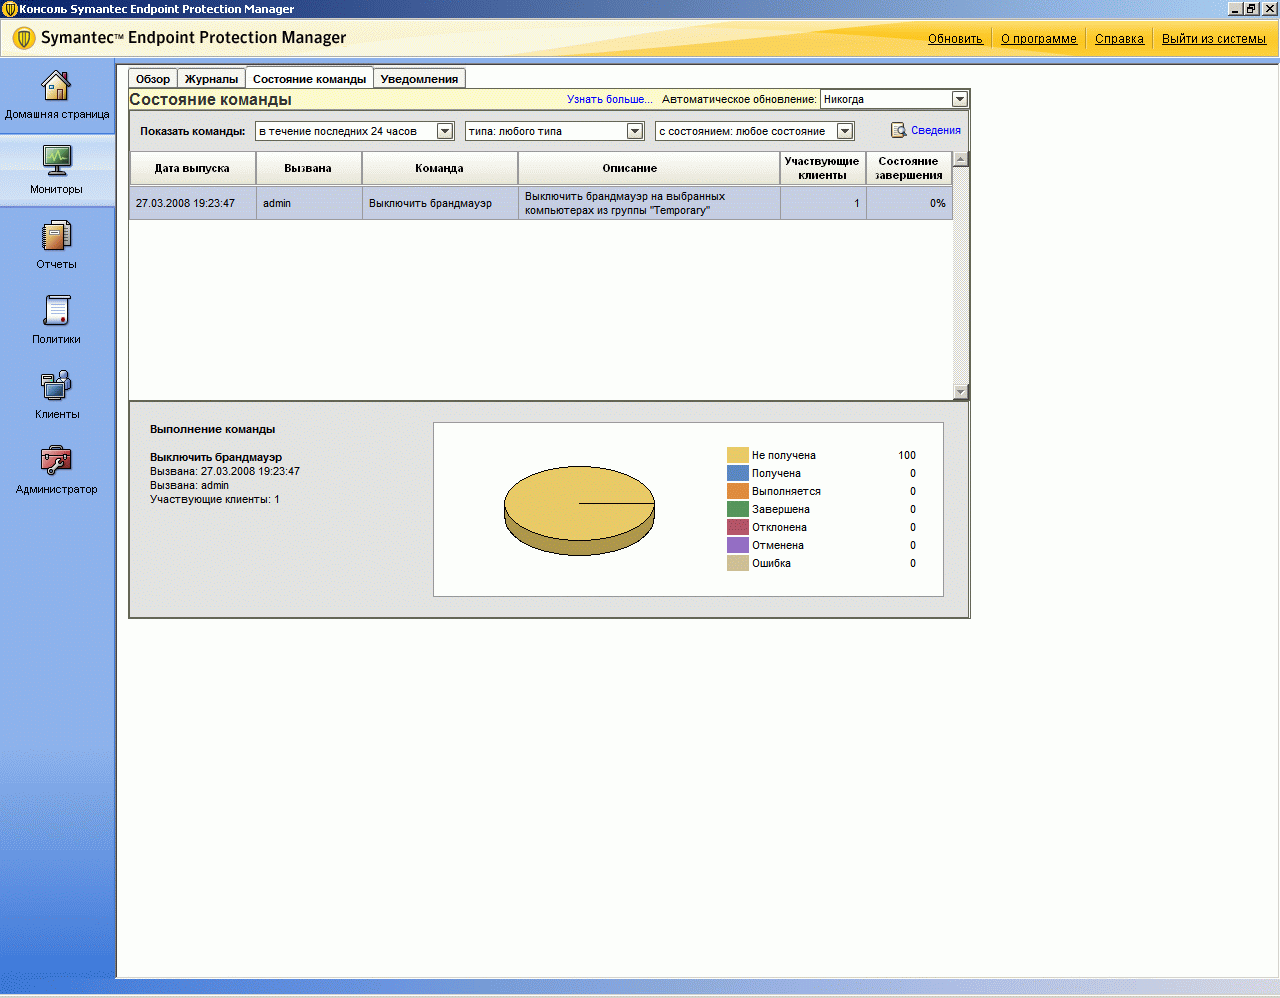This screenshot has height=998, width=1280.
Task: Click the Узнать больше link
Action: click(609, 99)
